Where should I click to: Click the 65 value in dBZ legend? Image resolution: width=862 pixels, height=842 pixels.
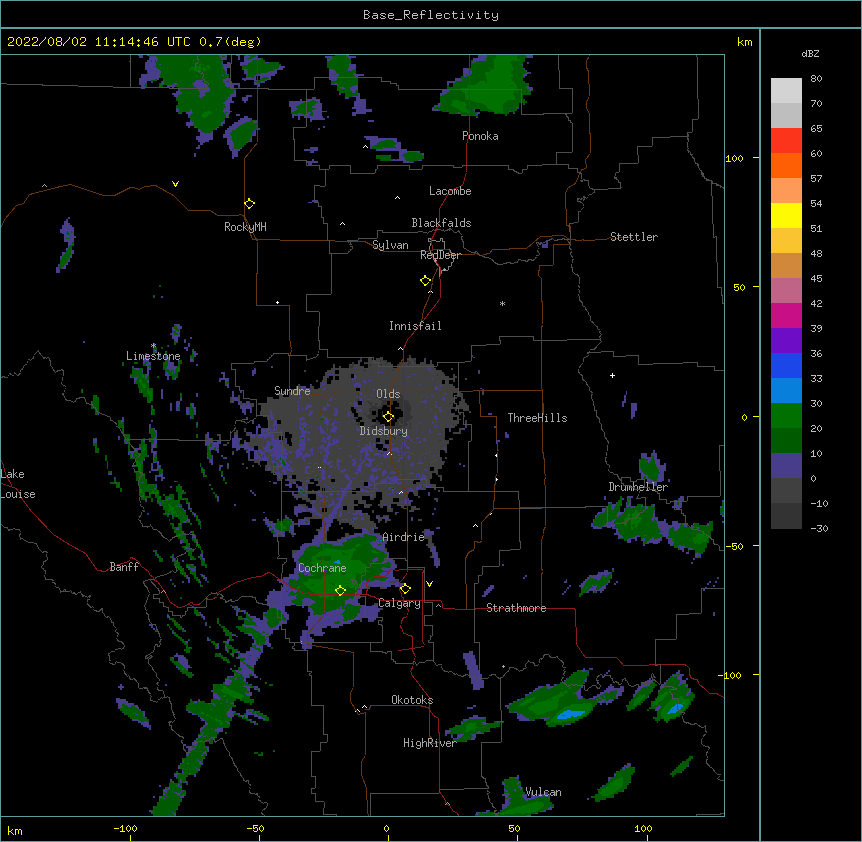[816, 128]
